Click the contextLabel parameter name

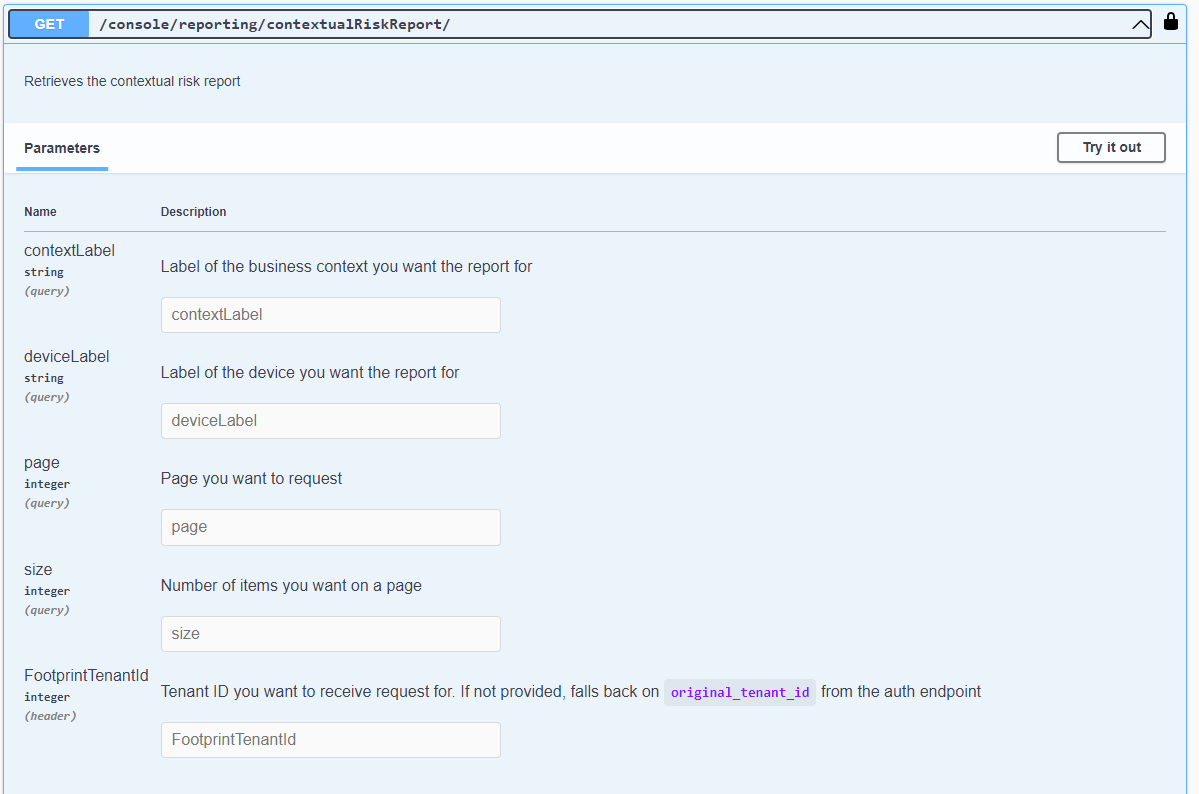69,251
